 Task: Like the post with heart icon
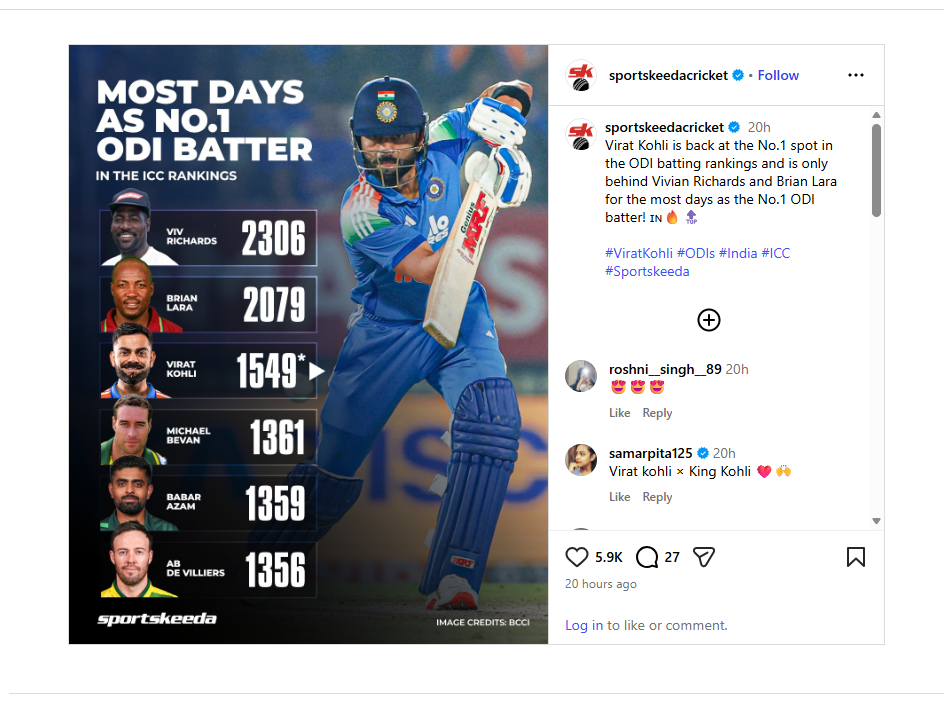pyautogui.click(x=576, y=557)
